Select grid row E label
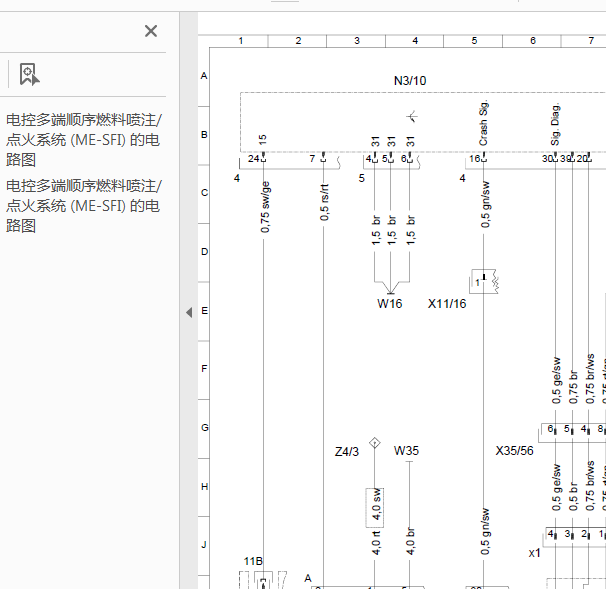 204,311
